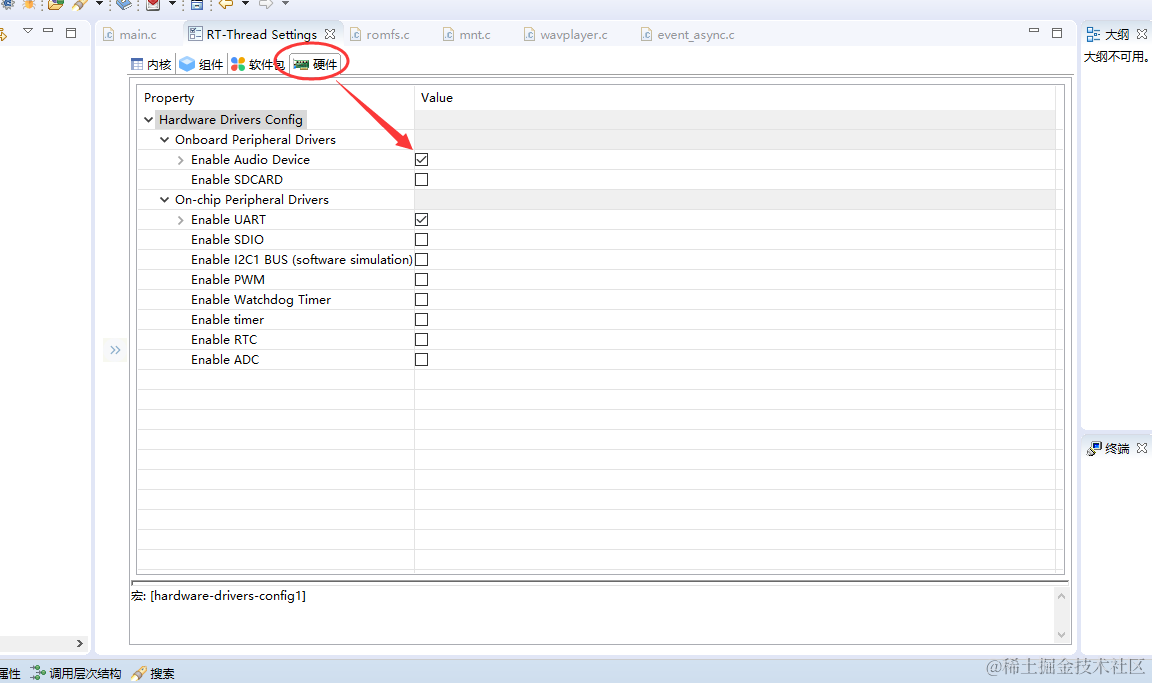
Task: Click the double-chevron sidebar expander
Action: [x=115, y=350]
